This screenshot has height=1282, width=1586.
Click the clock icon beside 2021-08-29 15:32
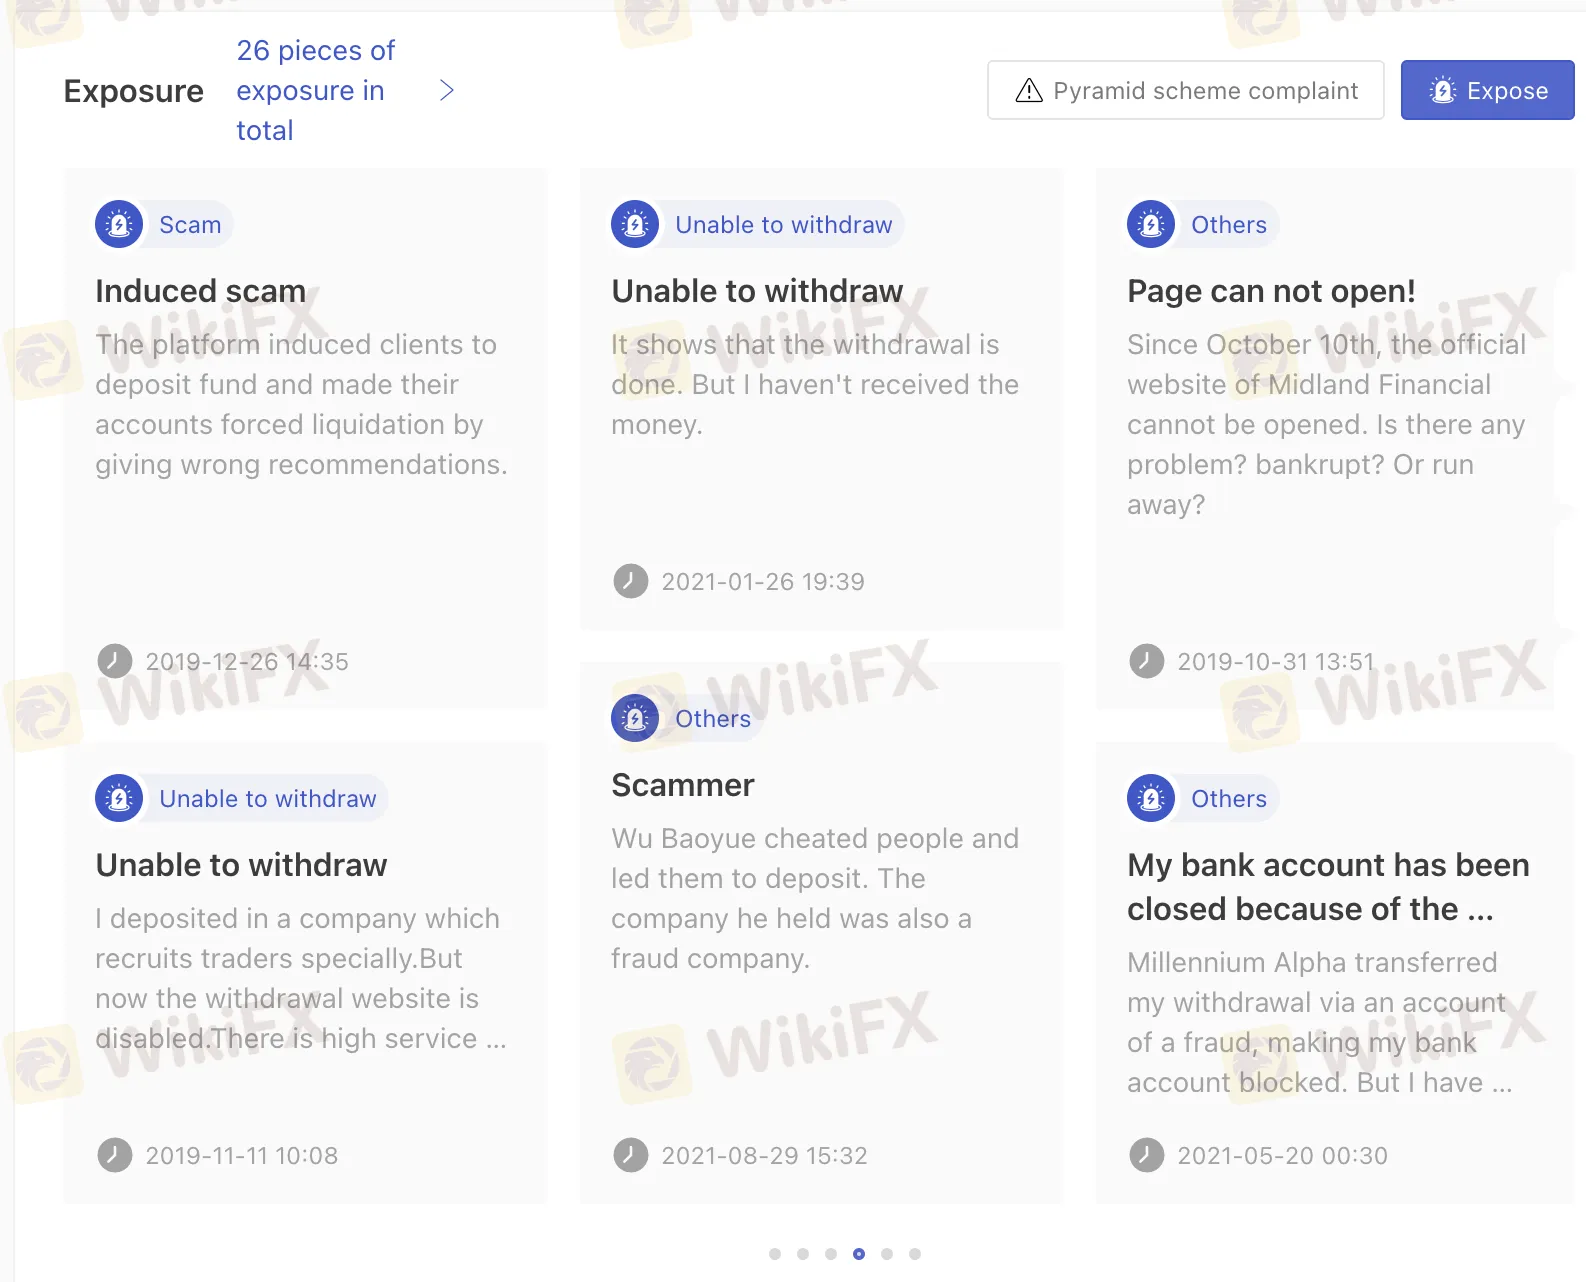click(x=631, y=1155)
